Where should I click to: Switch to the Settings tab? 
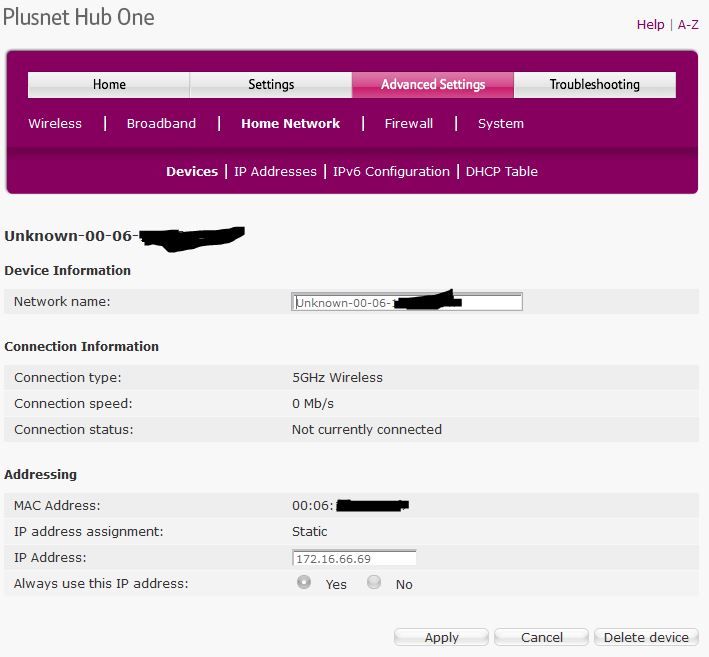(271, 85)
